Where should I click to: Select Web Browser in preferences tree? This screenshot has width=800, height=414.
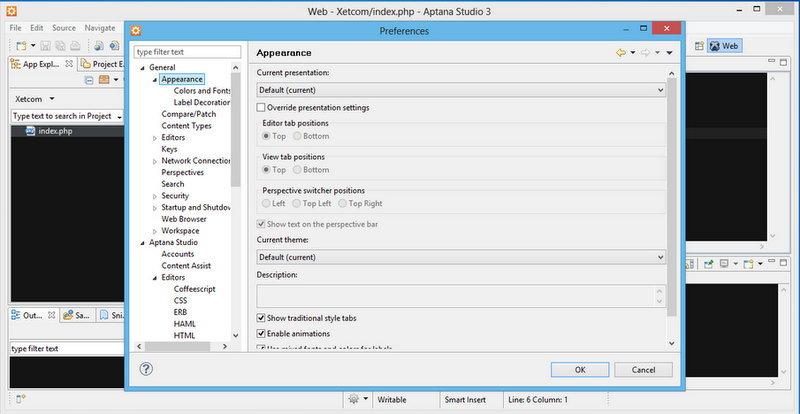pos(184,219)
